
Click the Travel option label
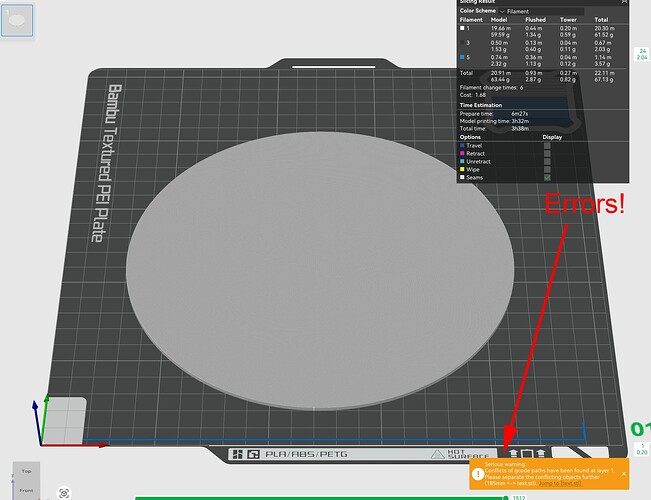point(474,146)
